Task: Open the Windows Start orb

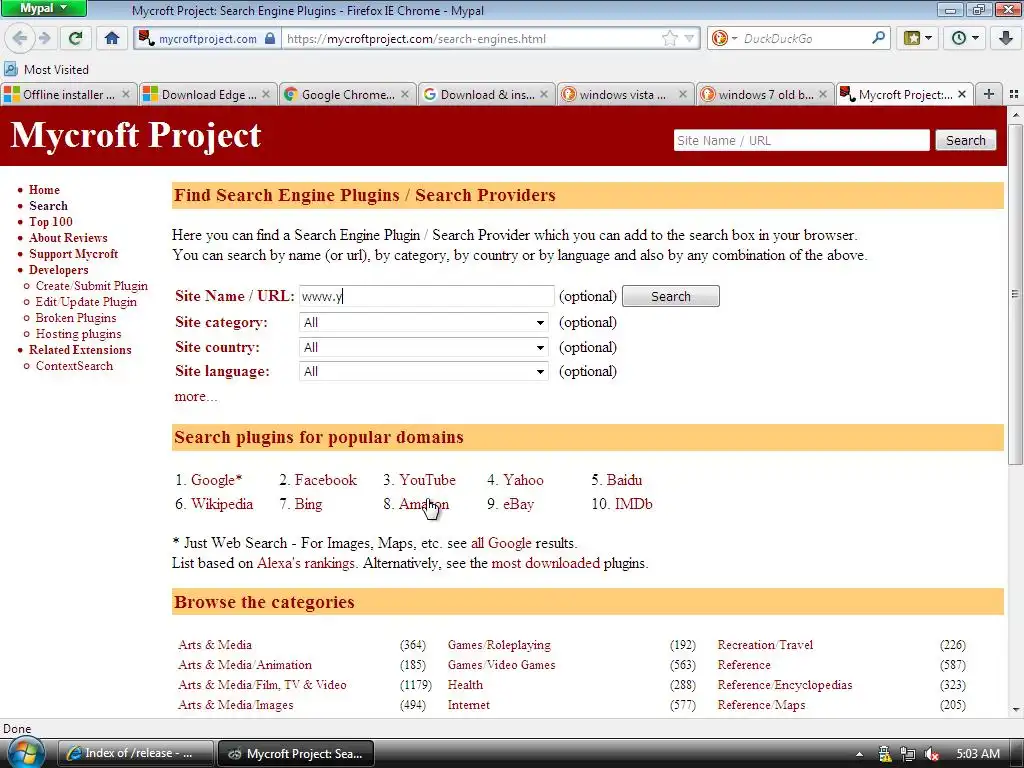Action: point(25,753)
